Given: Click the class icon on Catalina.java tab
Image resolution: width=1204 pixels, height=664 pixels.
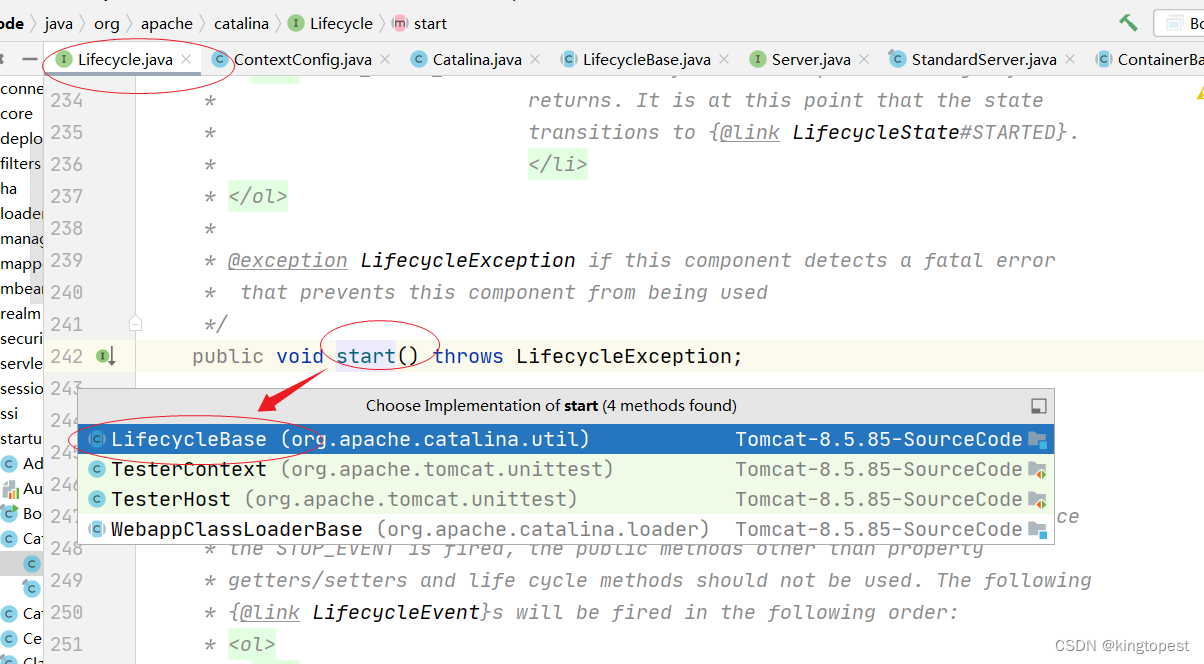Looking at the screenshot, I should (x=419, y=60).
